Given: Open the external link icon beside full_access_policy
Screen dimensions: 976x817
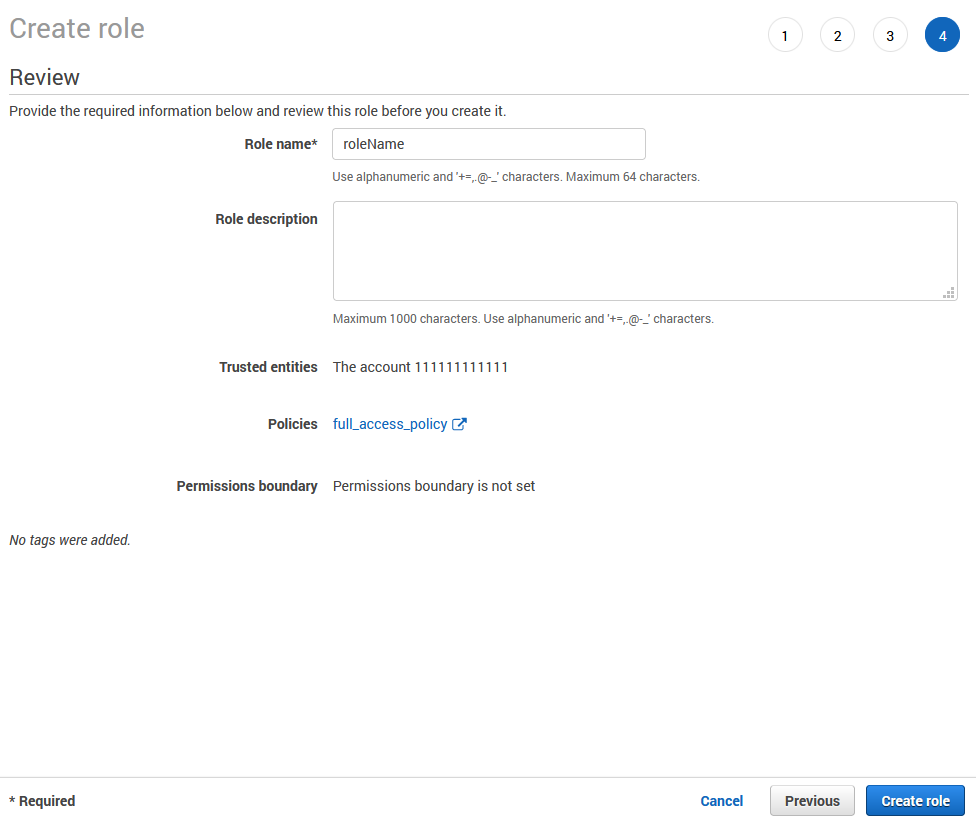Looking at the screenshot, I should 460,424.
